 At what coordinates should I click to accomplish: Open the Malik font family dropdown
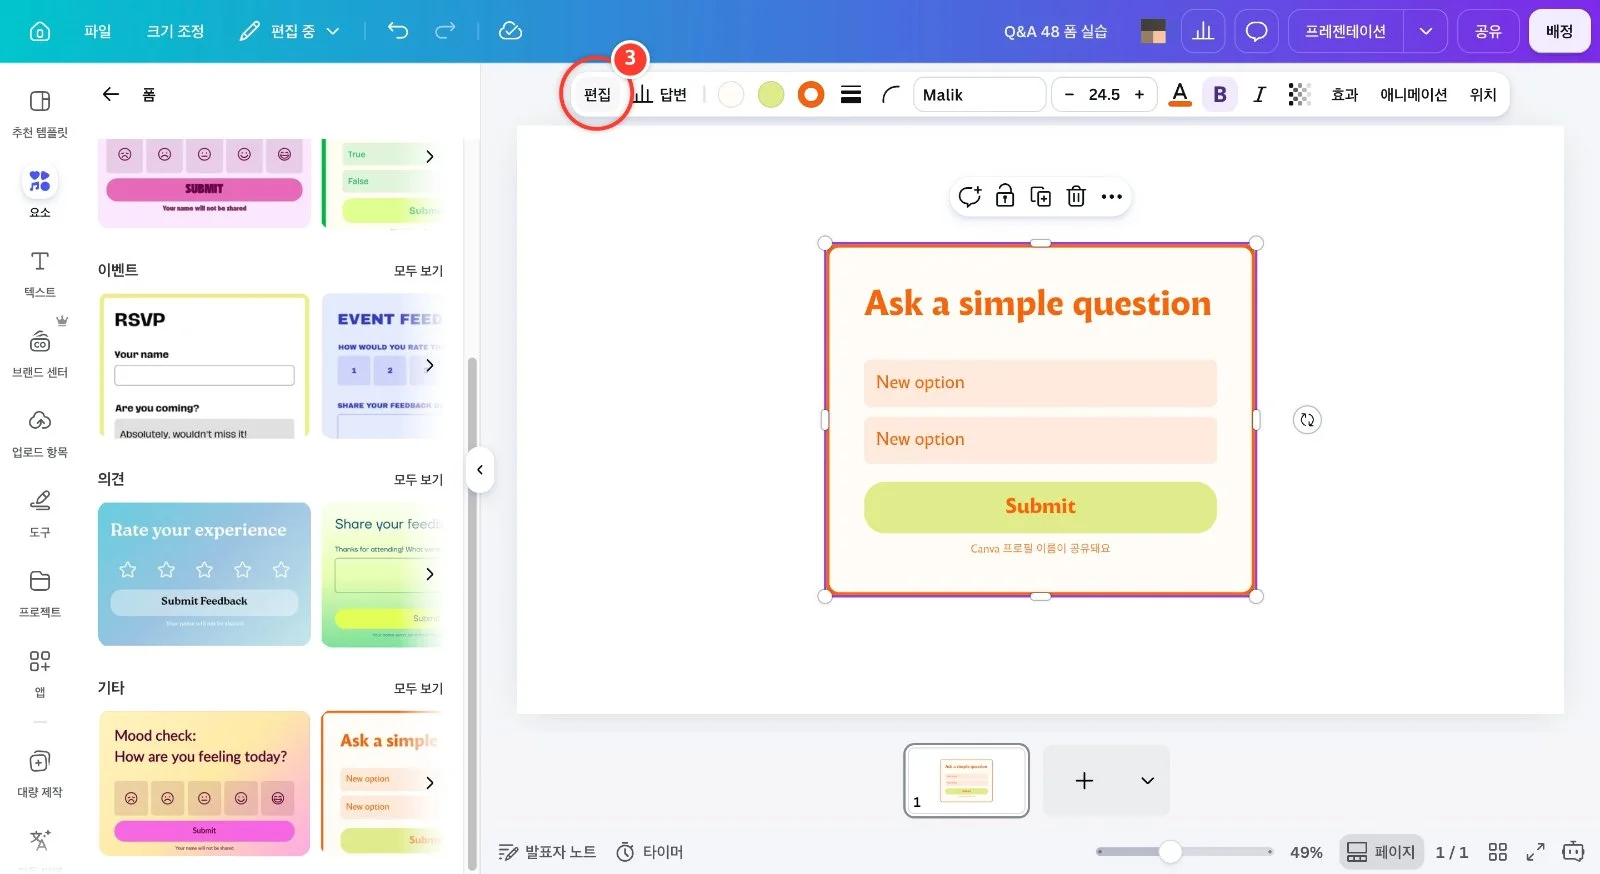click(979, 95)
